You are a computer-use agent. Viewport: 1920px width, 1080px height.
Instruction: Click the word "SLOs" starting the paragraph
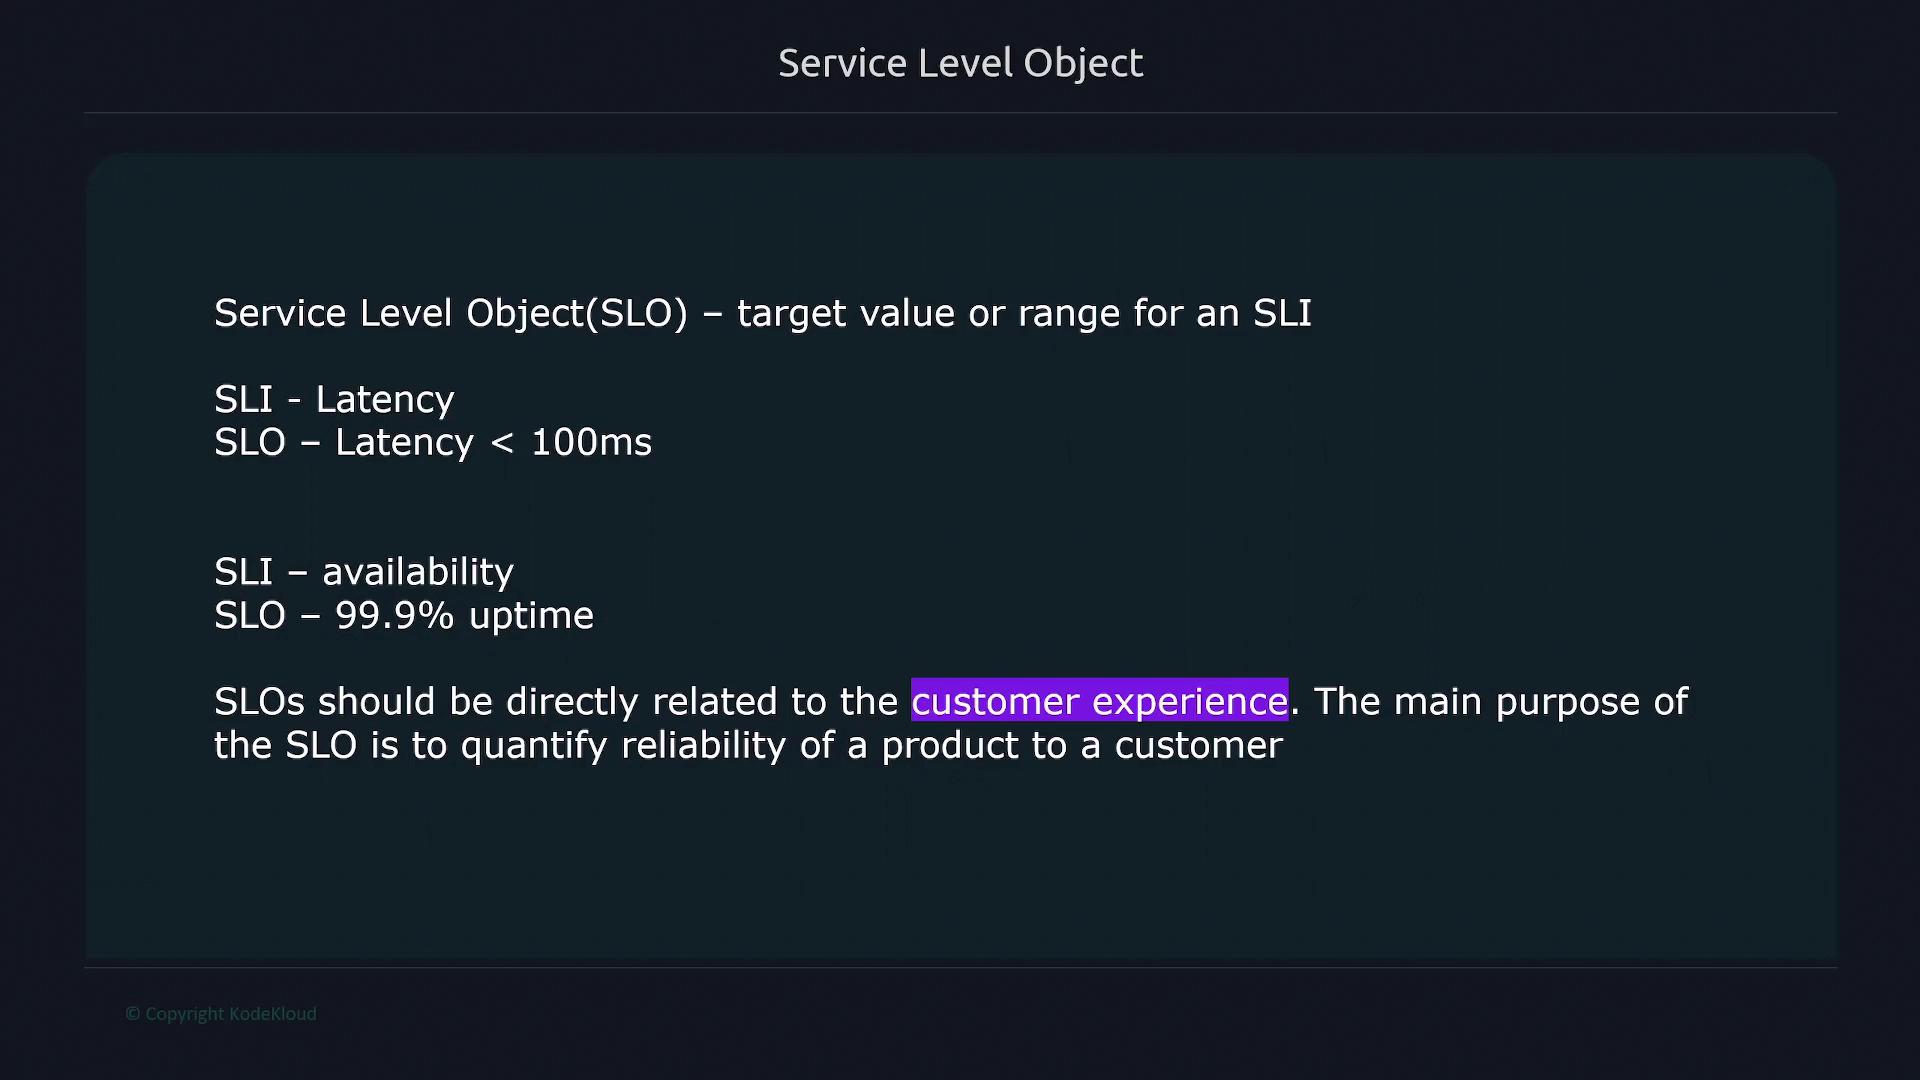tap(259, 701)
